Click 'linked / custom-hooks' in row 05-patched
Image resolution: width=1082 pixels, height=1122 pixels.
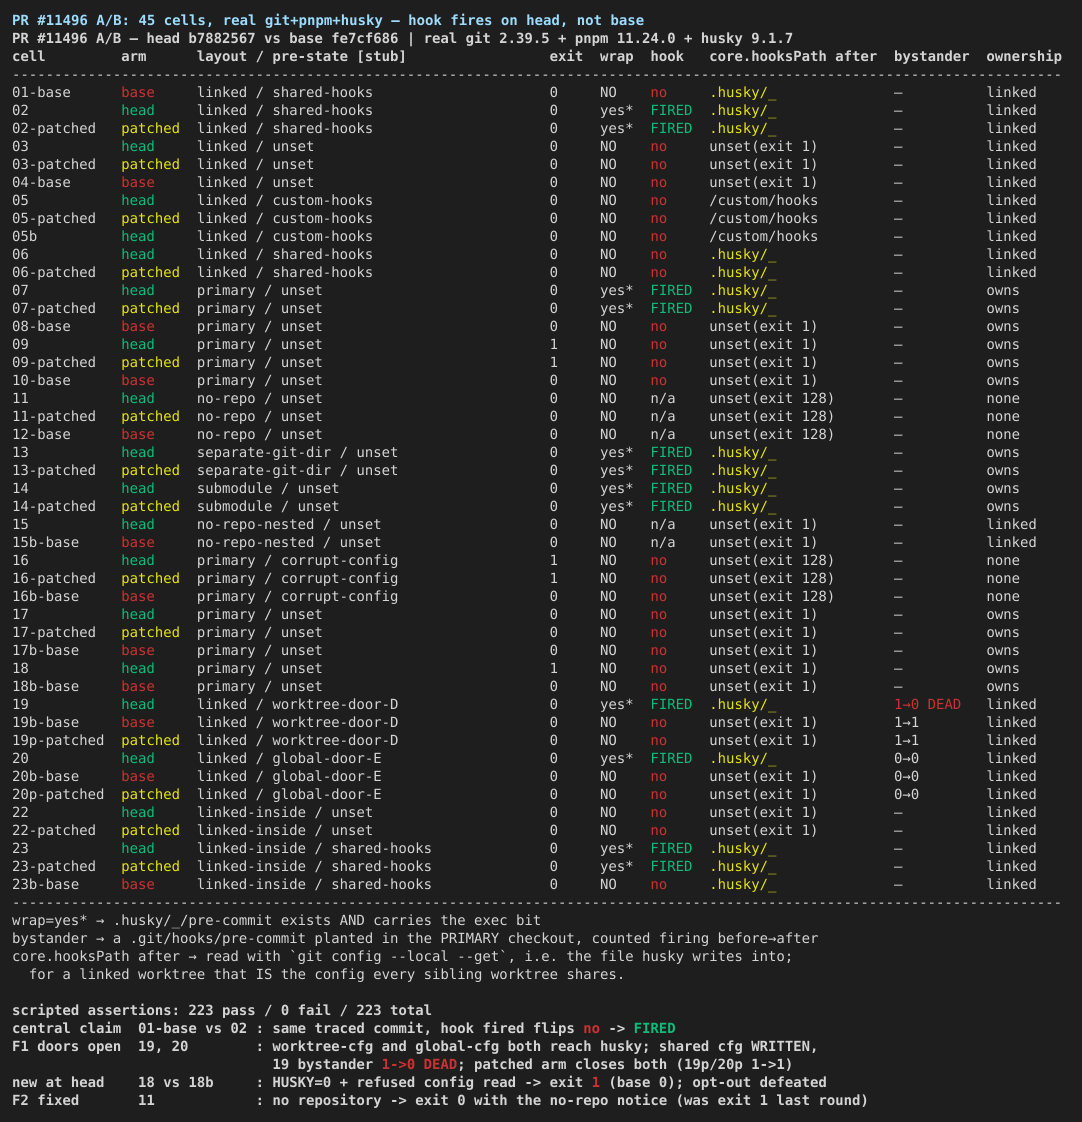(x=285, y=218)
